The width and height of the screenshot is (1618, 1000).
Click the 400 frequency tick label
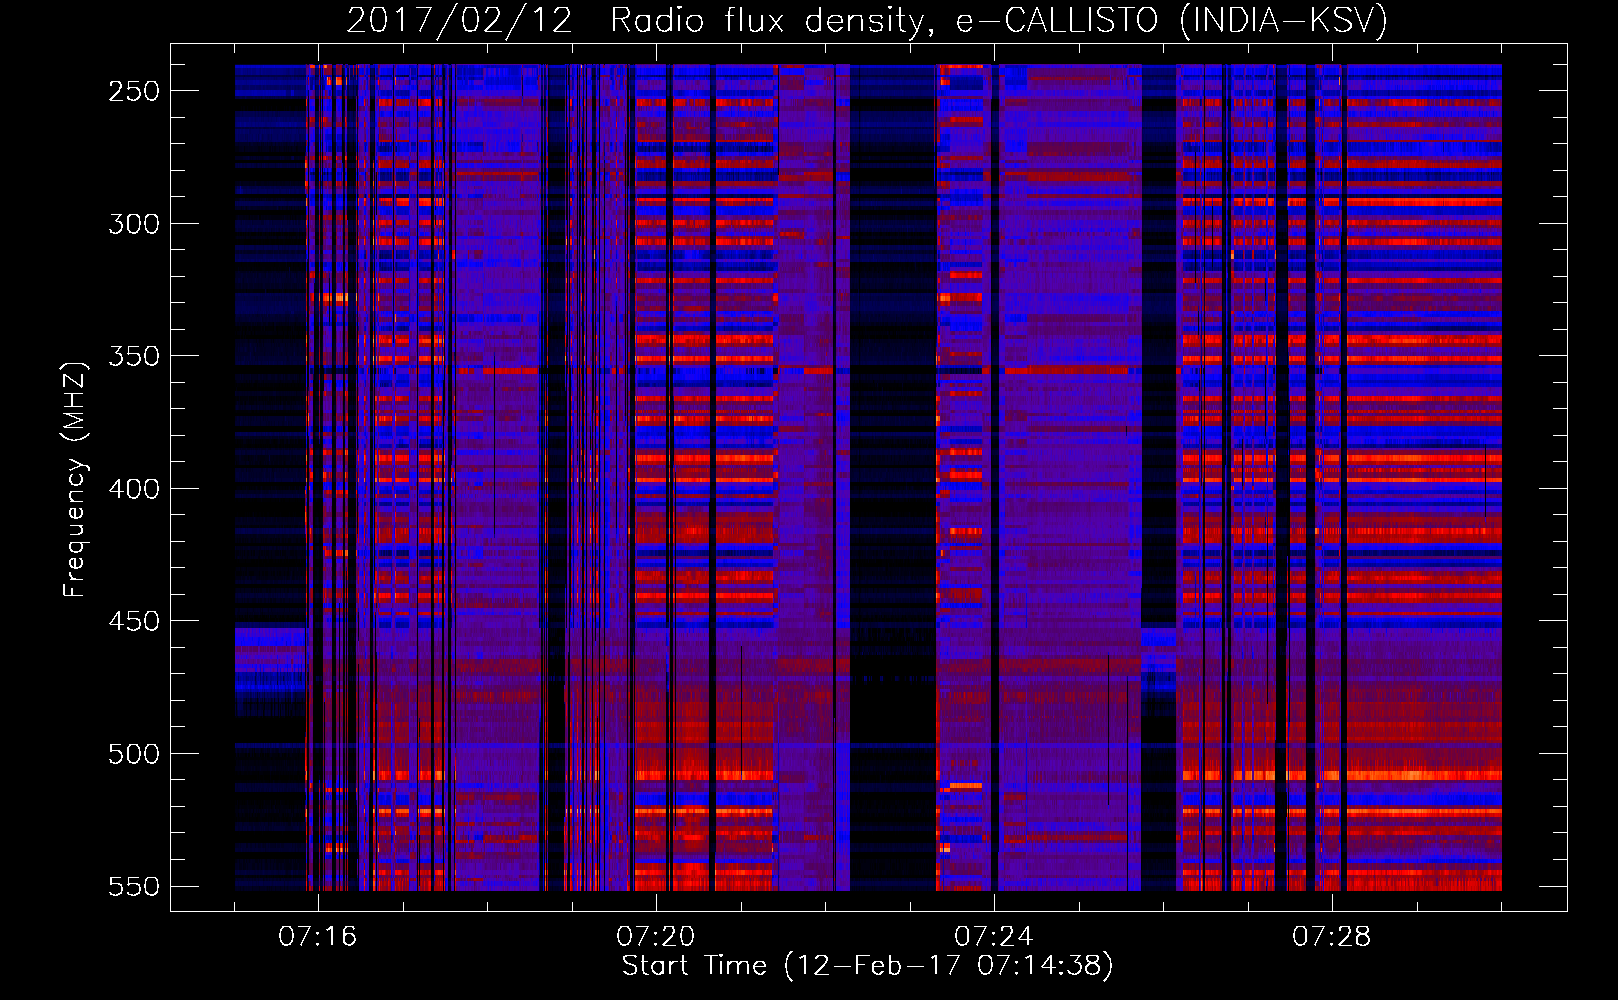pyautogui.click(x=134, y=489)
